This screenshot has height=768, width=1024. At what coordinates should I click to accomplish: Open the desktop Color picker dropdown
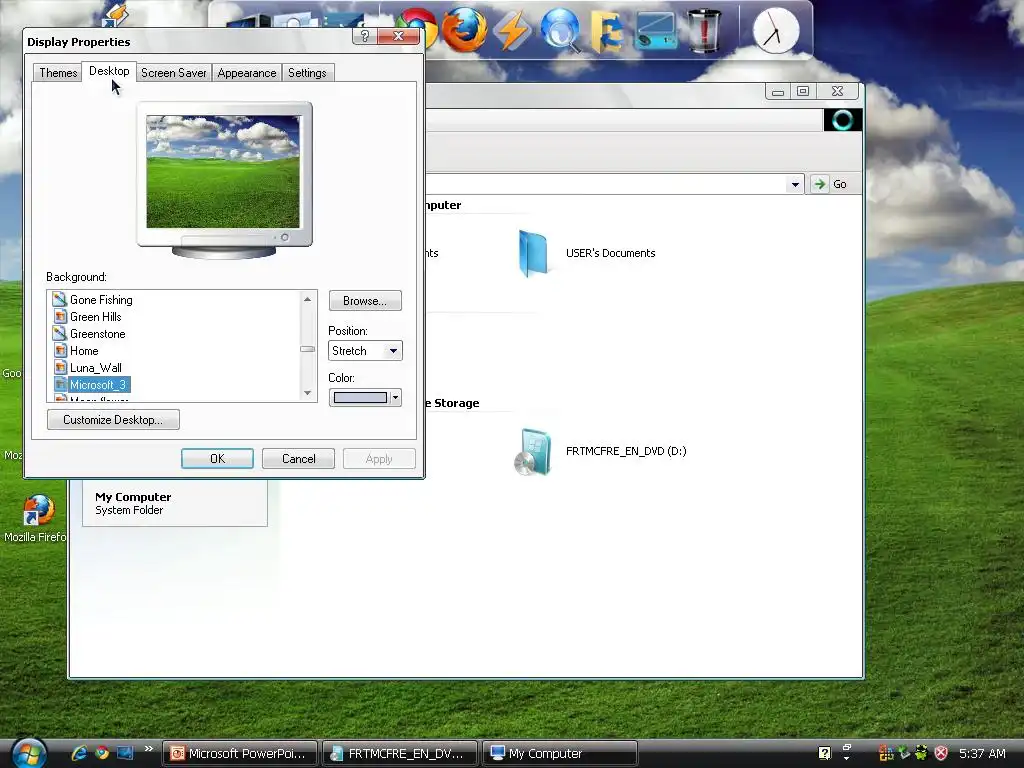click(x=365, y=397)
